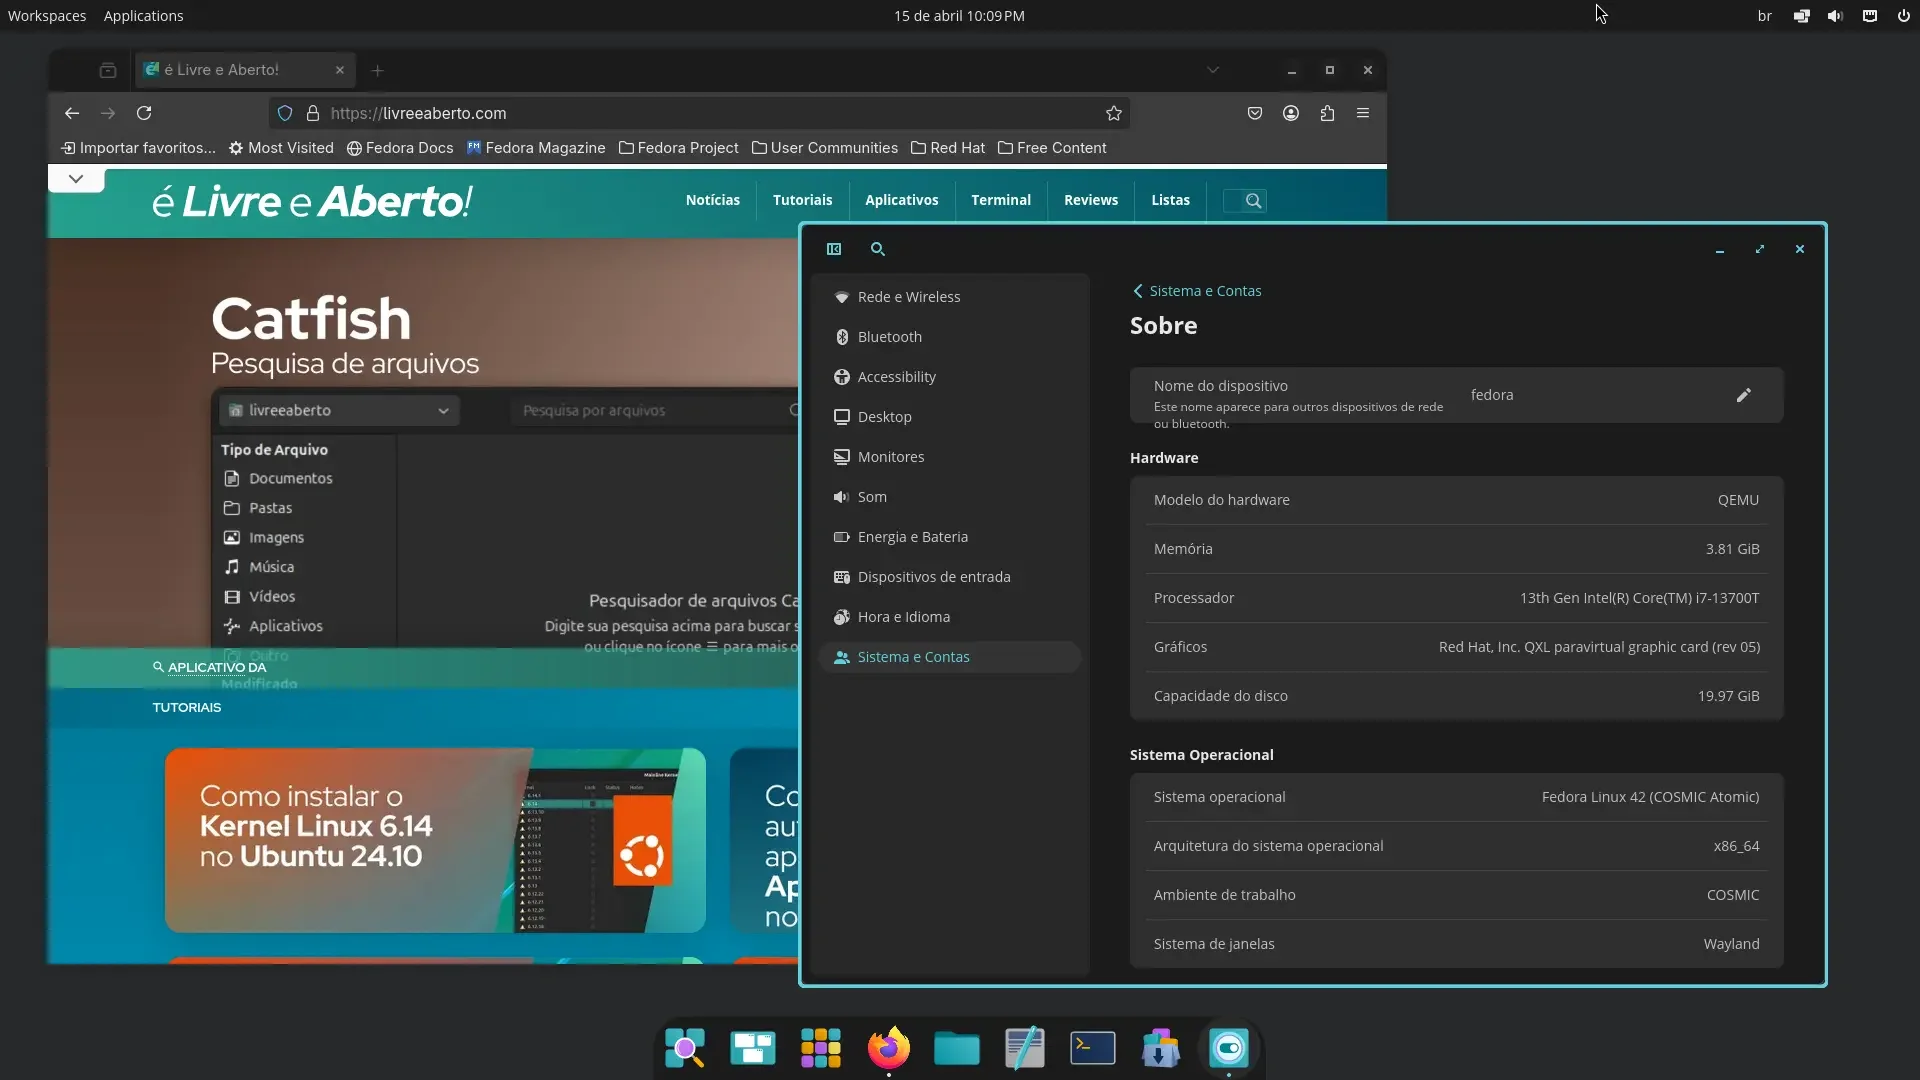
Task: Expand the Free Content bookmark folder
Action: tap(1052, 148)
